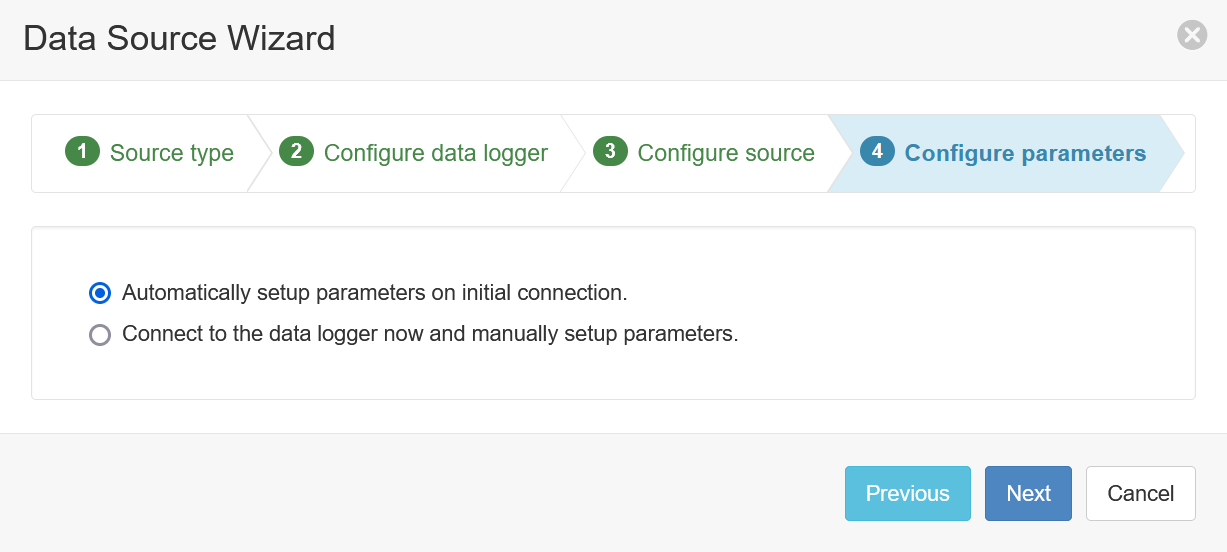
Task: Click the step 4 number badge
Action: (x=877, y=152)
